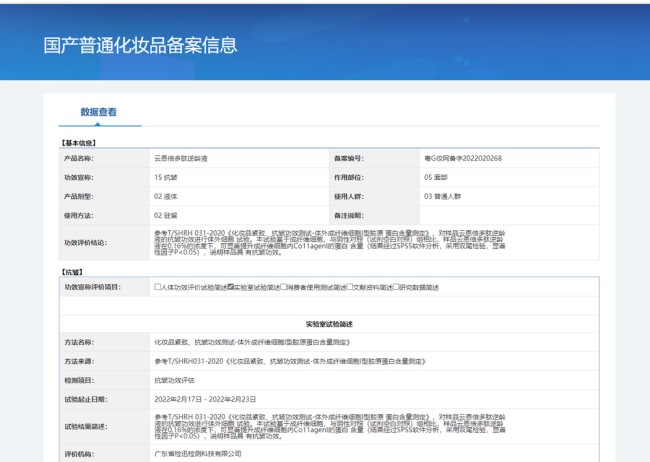650x462 pixels.
Task: Click the 作用部位 value 05 面部
Action: 436,177
